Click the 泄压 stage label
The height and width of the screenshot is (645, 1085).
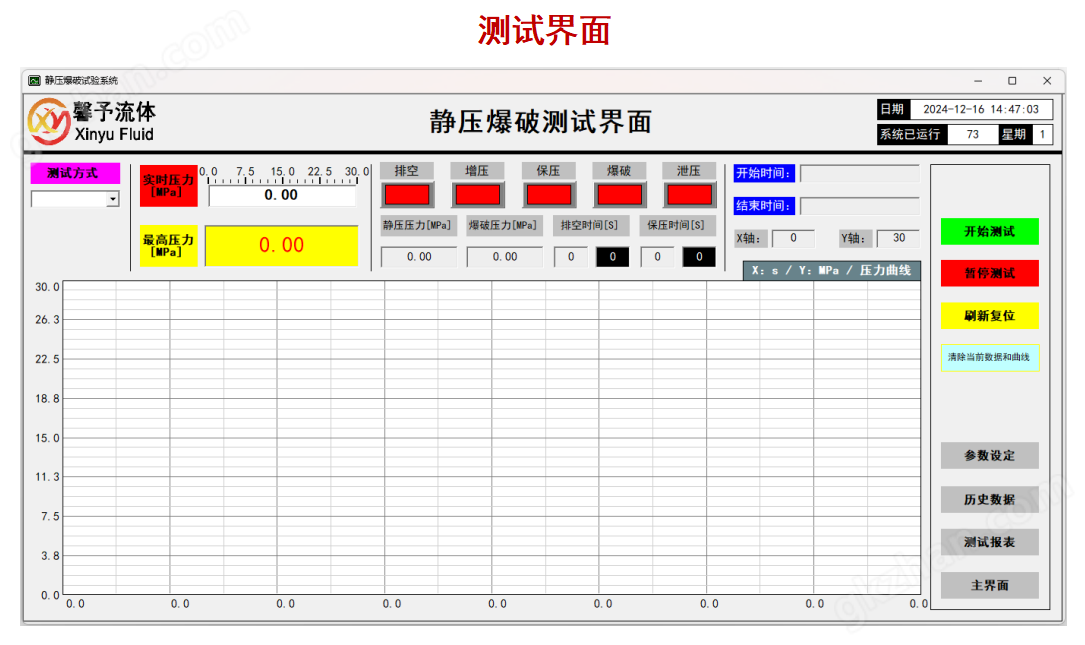689,171
